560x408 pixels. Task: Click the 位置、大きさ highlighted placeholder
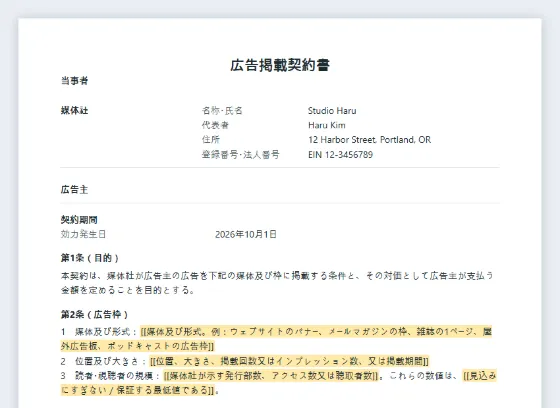pyautogui.click(x=289, y=361)
